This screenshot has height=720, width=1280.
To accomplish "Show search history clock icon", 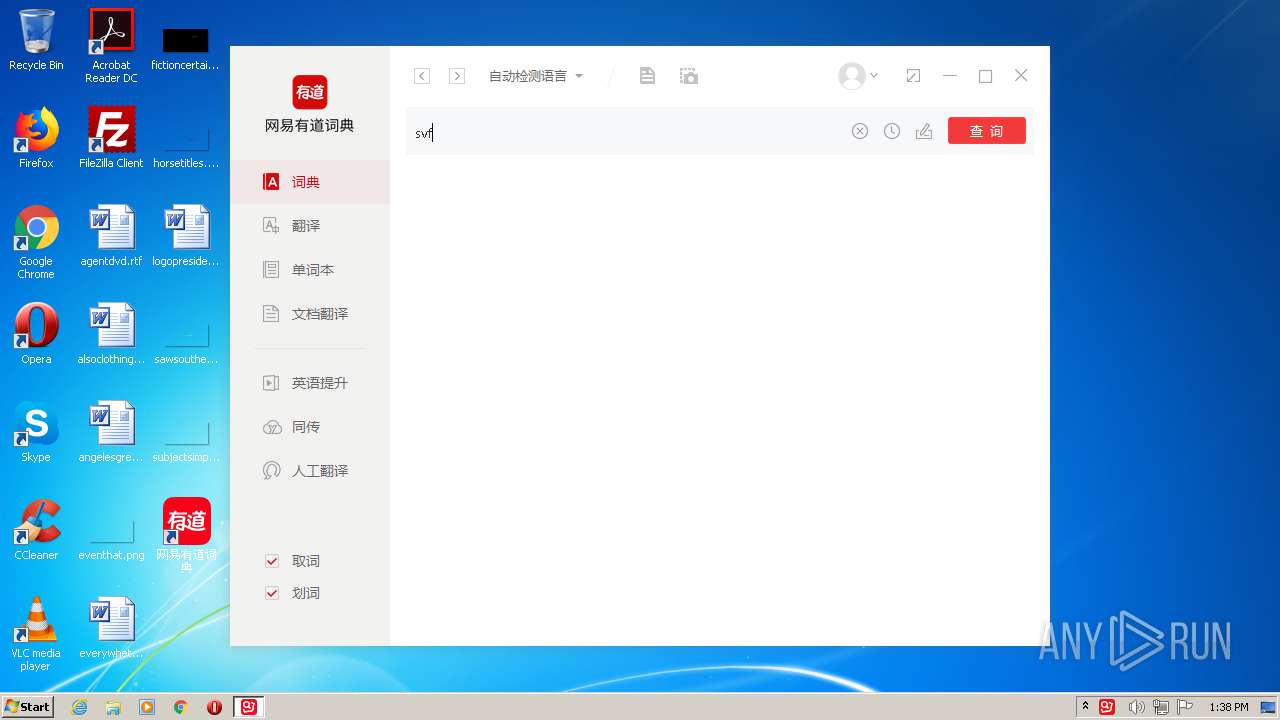I will pyautogui.click(x=892, y=131).
